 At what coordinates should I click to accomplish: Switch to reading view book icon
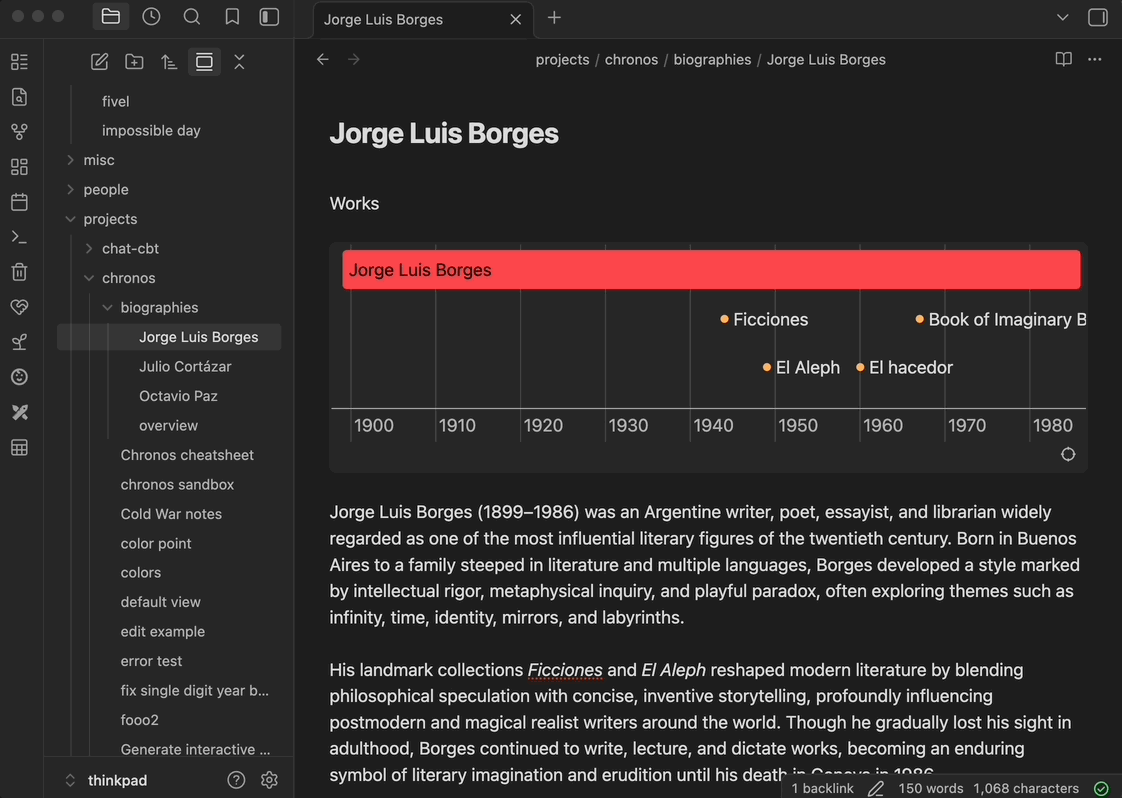pyautogui.click(x=1063, y=59)
